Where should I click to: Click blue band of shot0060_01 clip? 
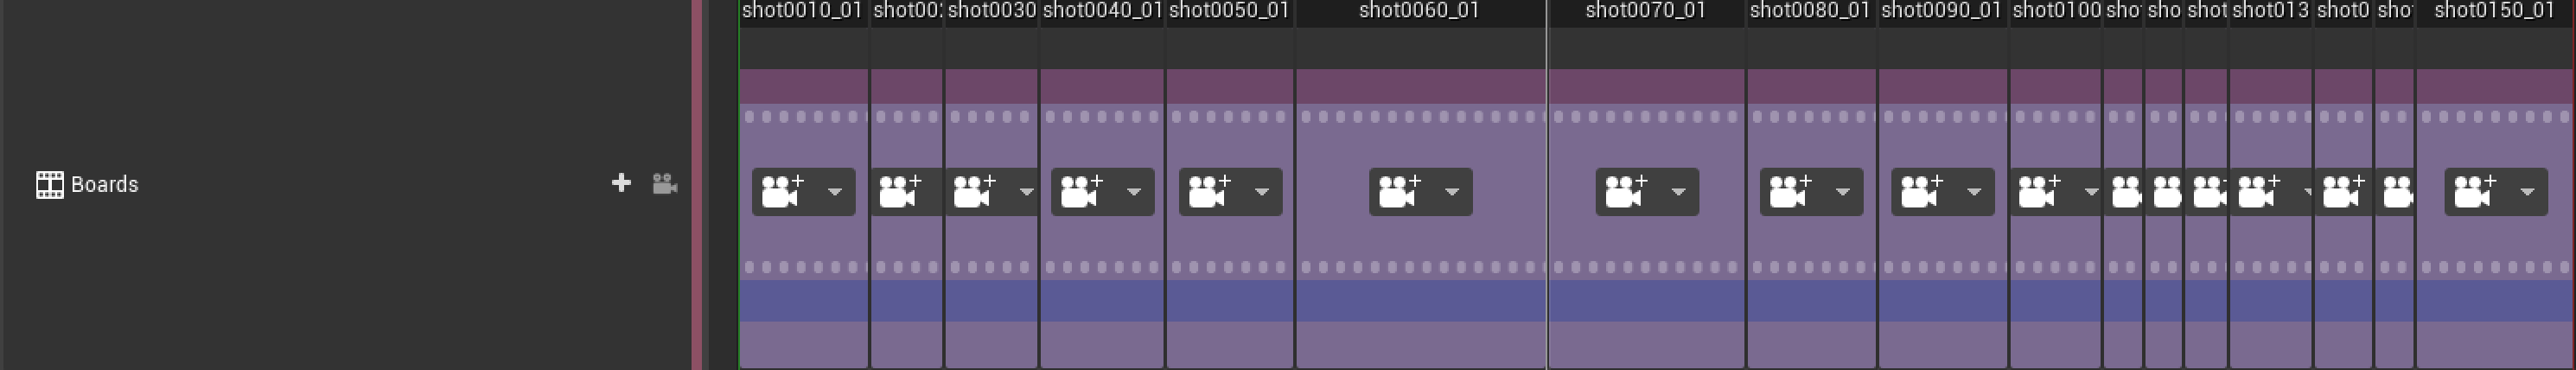tap(1421, 300)
